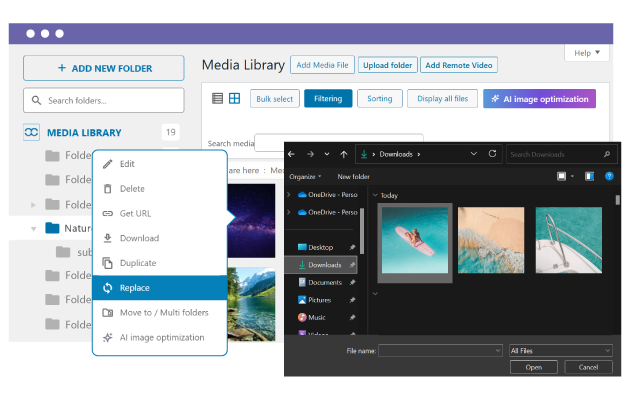The width and height of the screenshot is (630, 400).
Task: Switch to list view icon
Action: (x=218, y=99)
